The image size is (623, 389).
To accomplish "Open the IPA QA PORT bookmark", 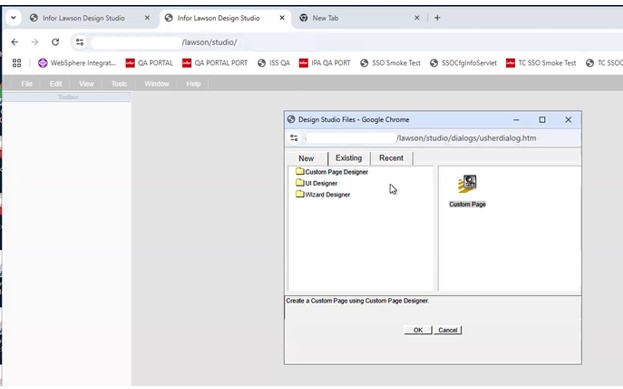I will click(x=325, y=63).
